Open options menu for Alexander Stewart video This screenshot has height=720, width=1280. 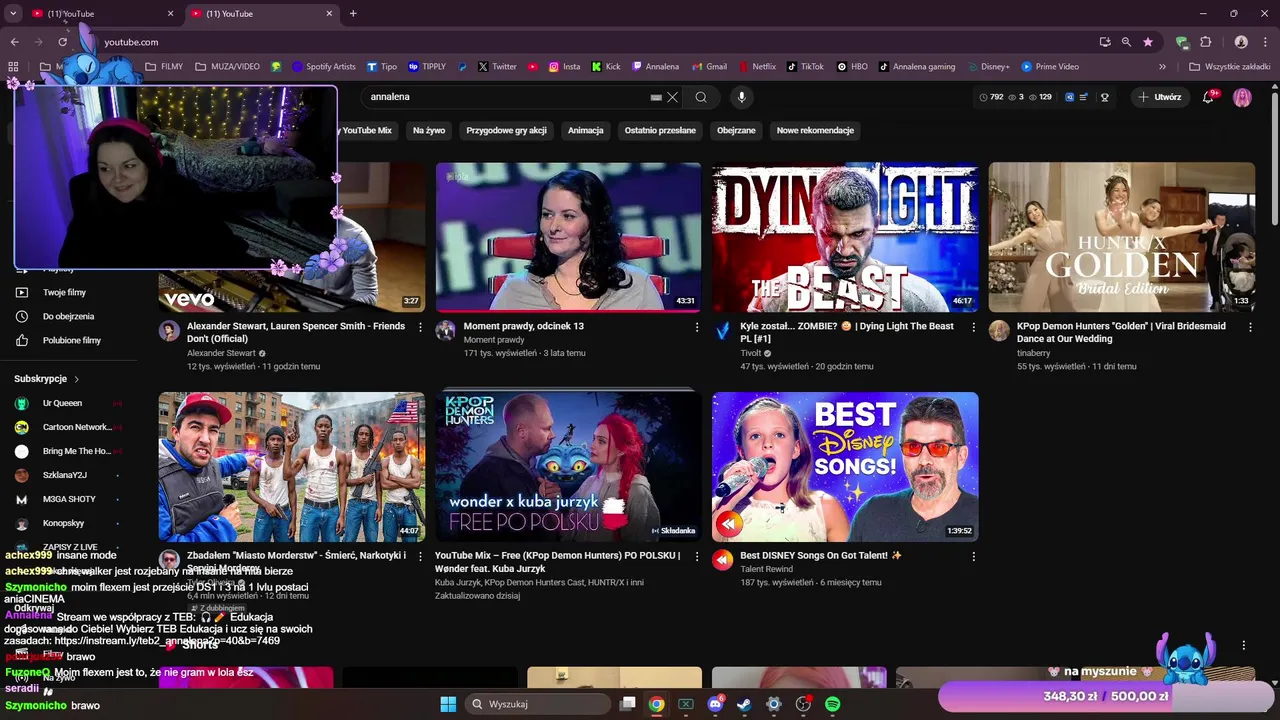click(420, 327)
